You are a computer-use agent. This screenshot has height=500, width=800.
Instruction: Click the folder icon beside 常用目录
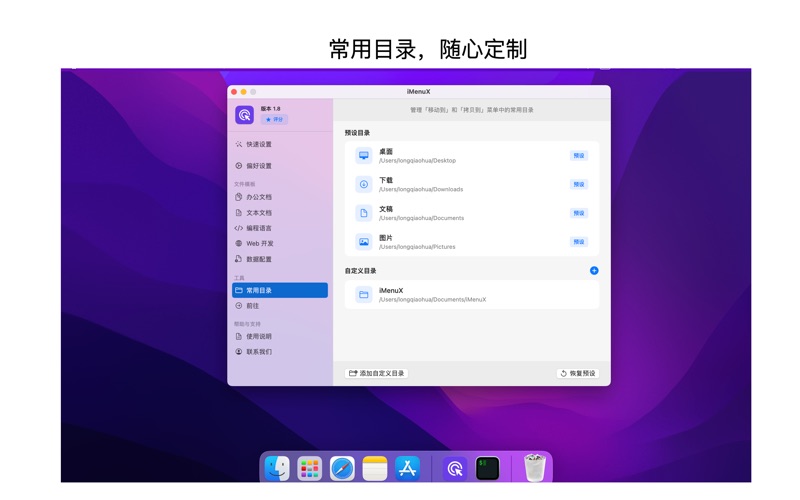coord(238,290)
